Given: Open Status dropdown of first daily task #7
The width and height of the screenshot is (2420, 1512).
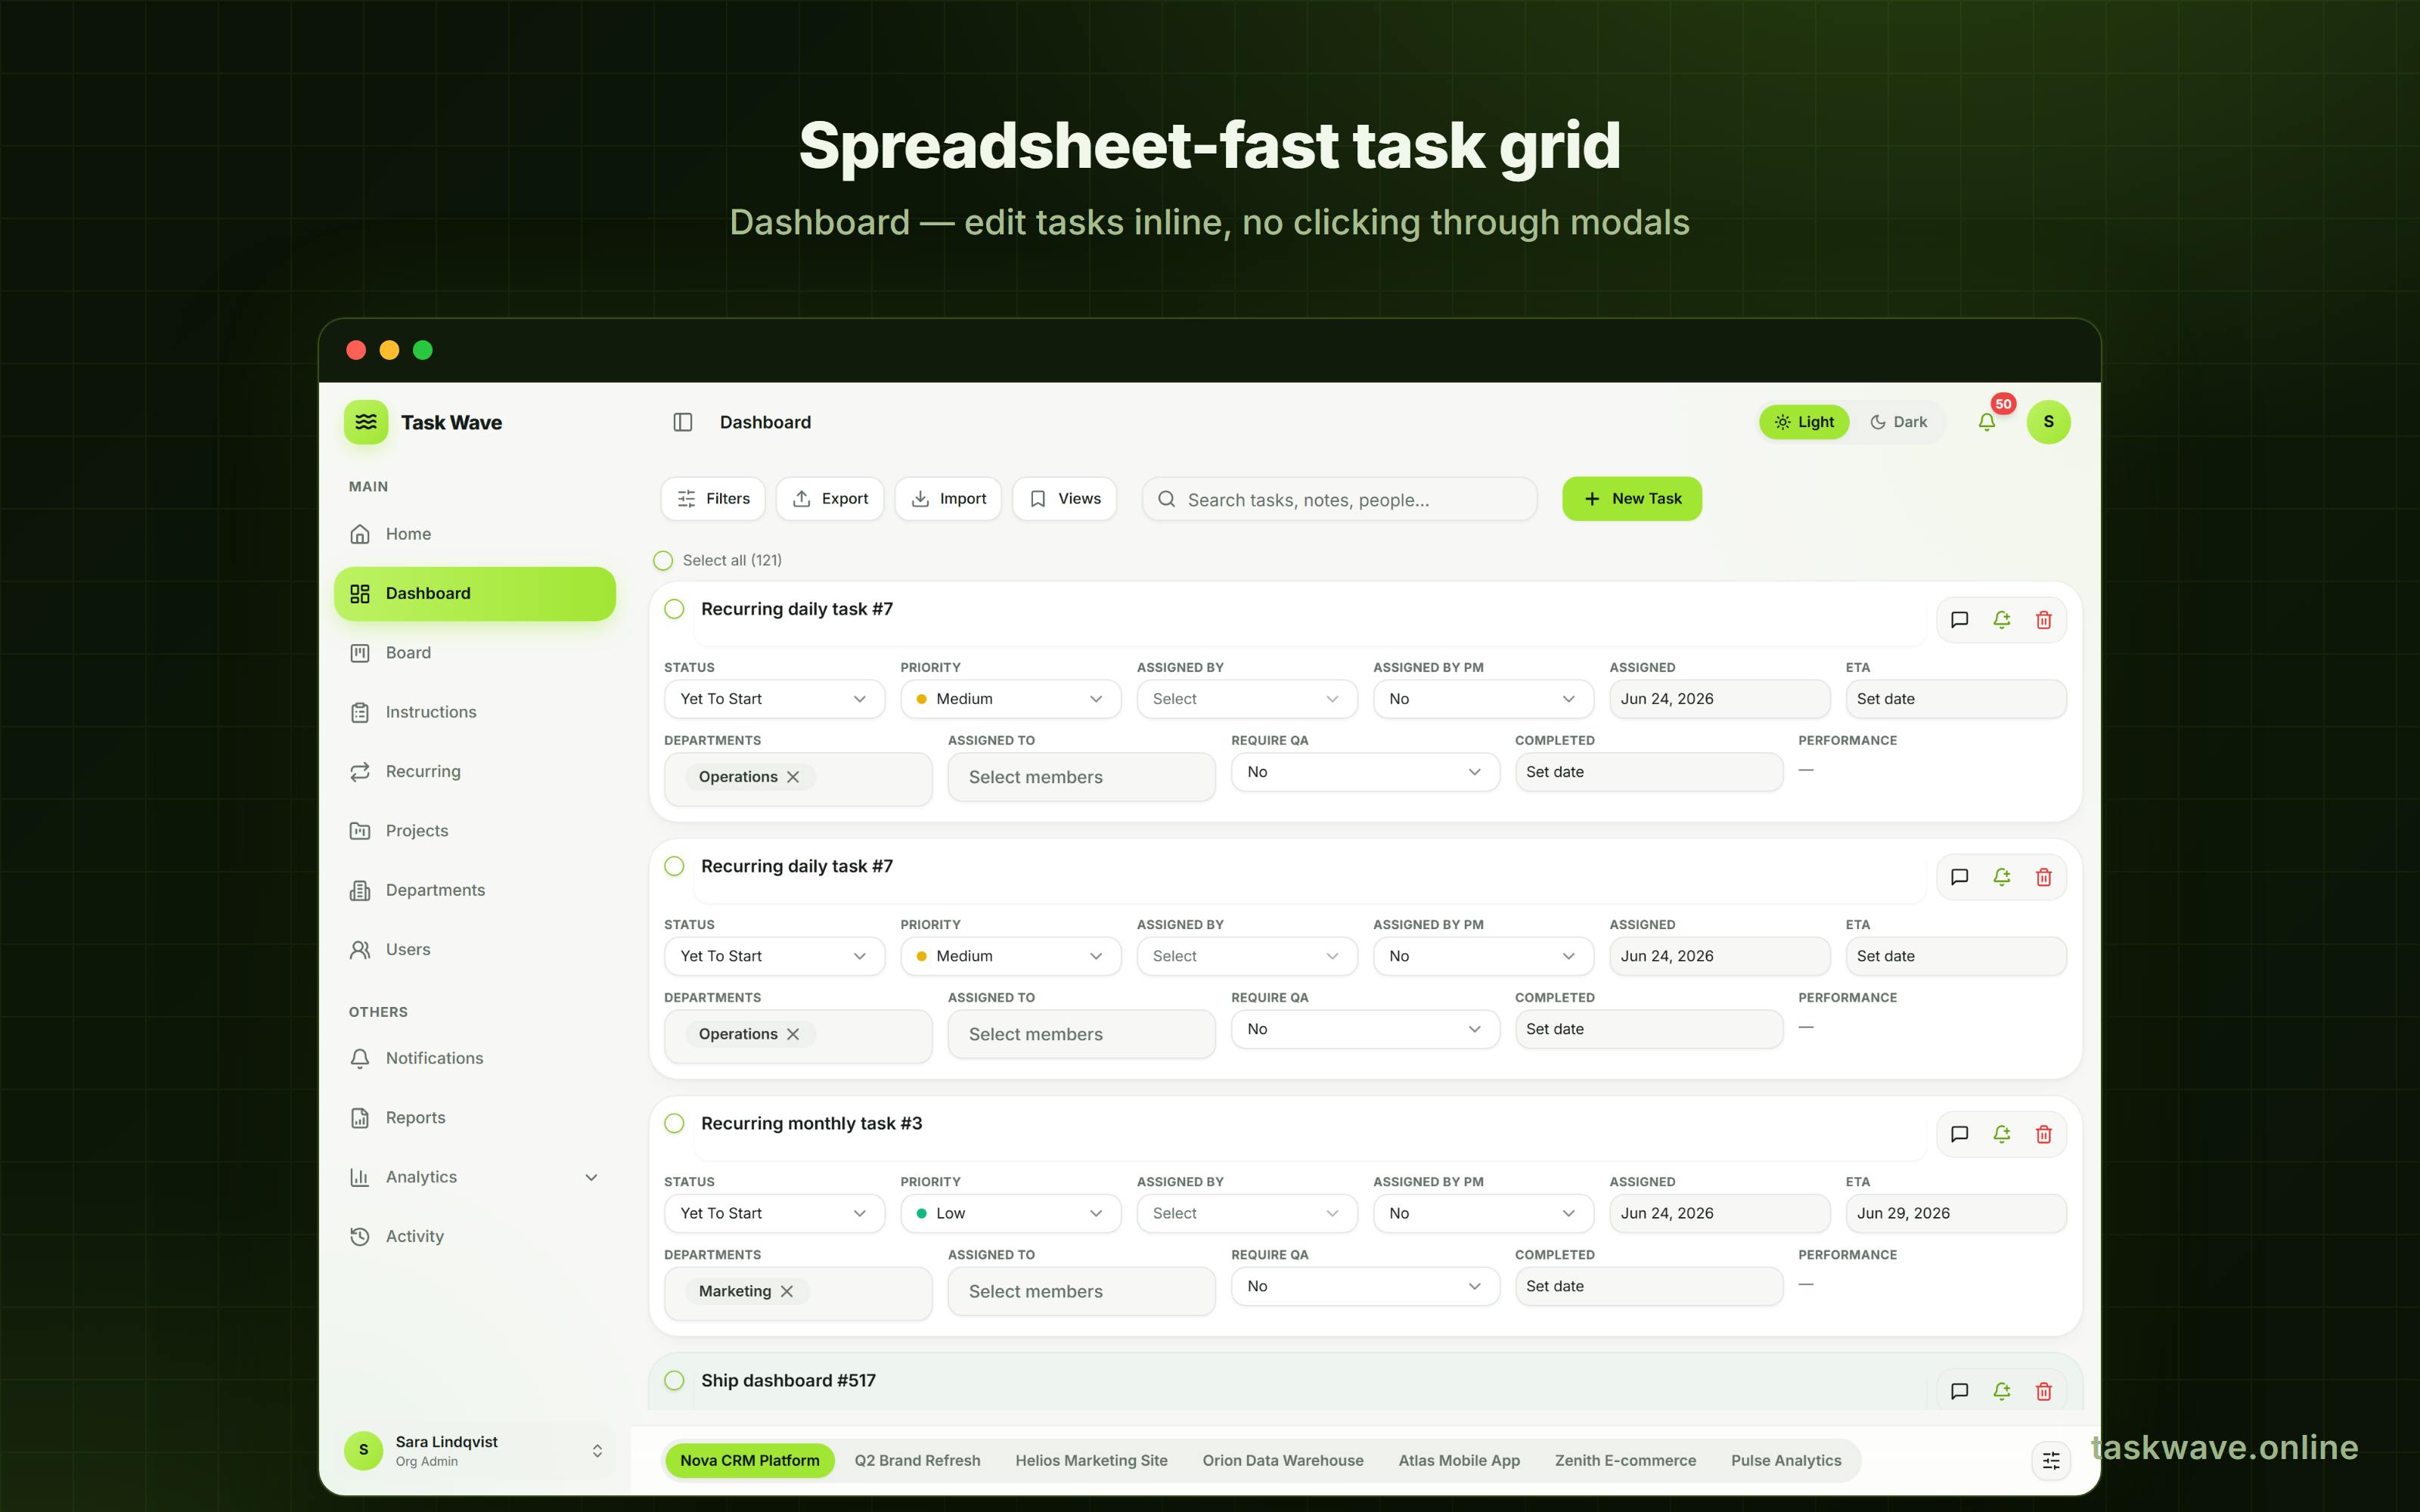Looking at the screenshot, I should click(774, 699).
